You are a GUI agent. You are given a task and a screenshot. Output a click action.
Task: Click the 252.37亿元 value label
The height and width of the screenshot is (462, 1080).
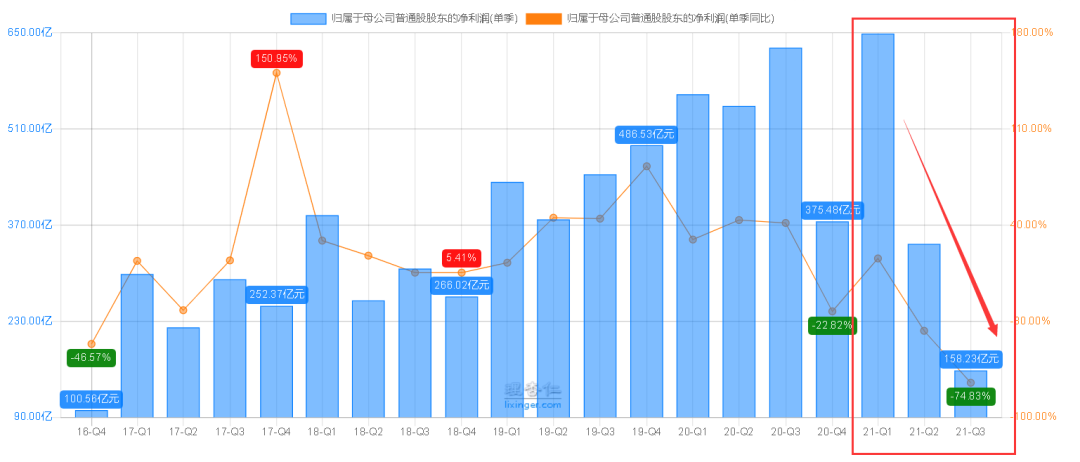(276, 294)
